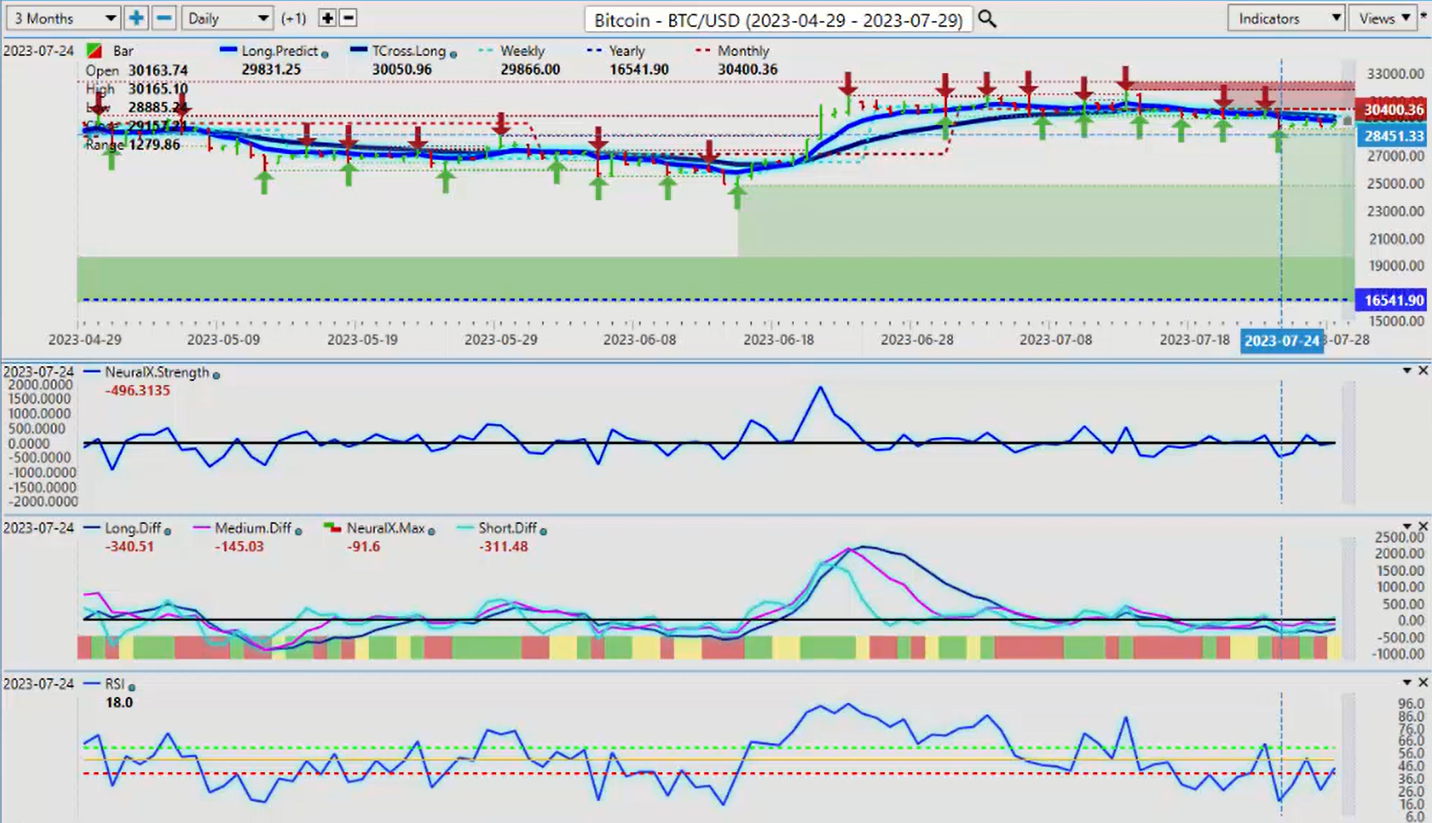Screen dimensions: 1432x823
Task: Open the Views dropdown
Action: 1382,18
